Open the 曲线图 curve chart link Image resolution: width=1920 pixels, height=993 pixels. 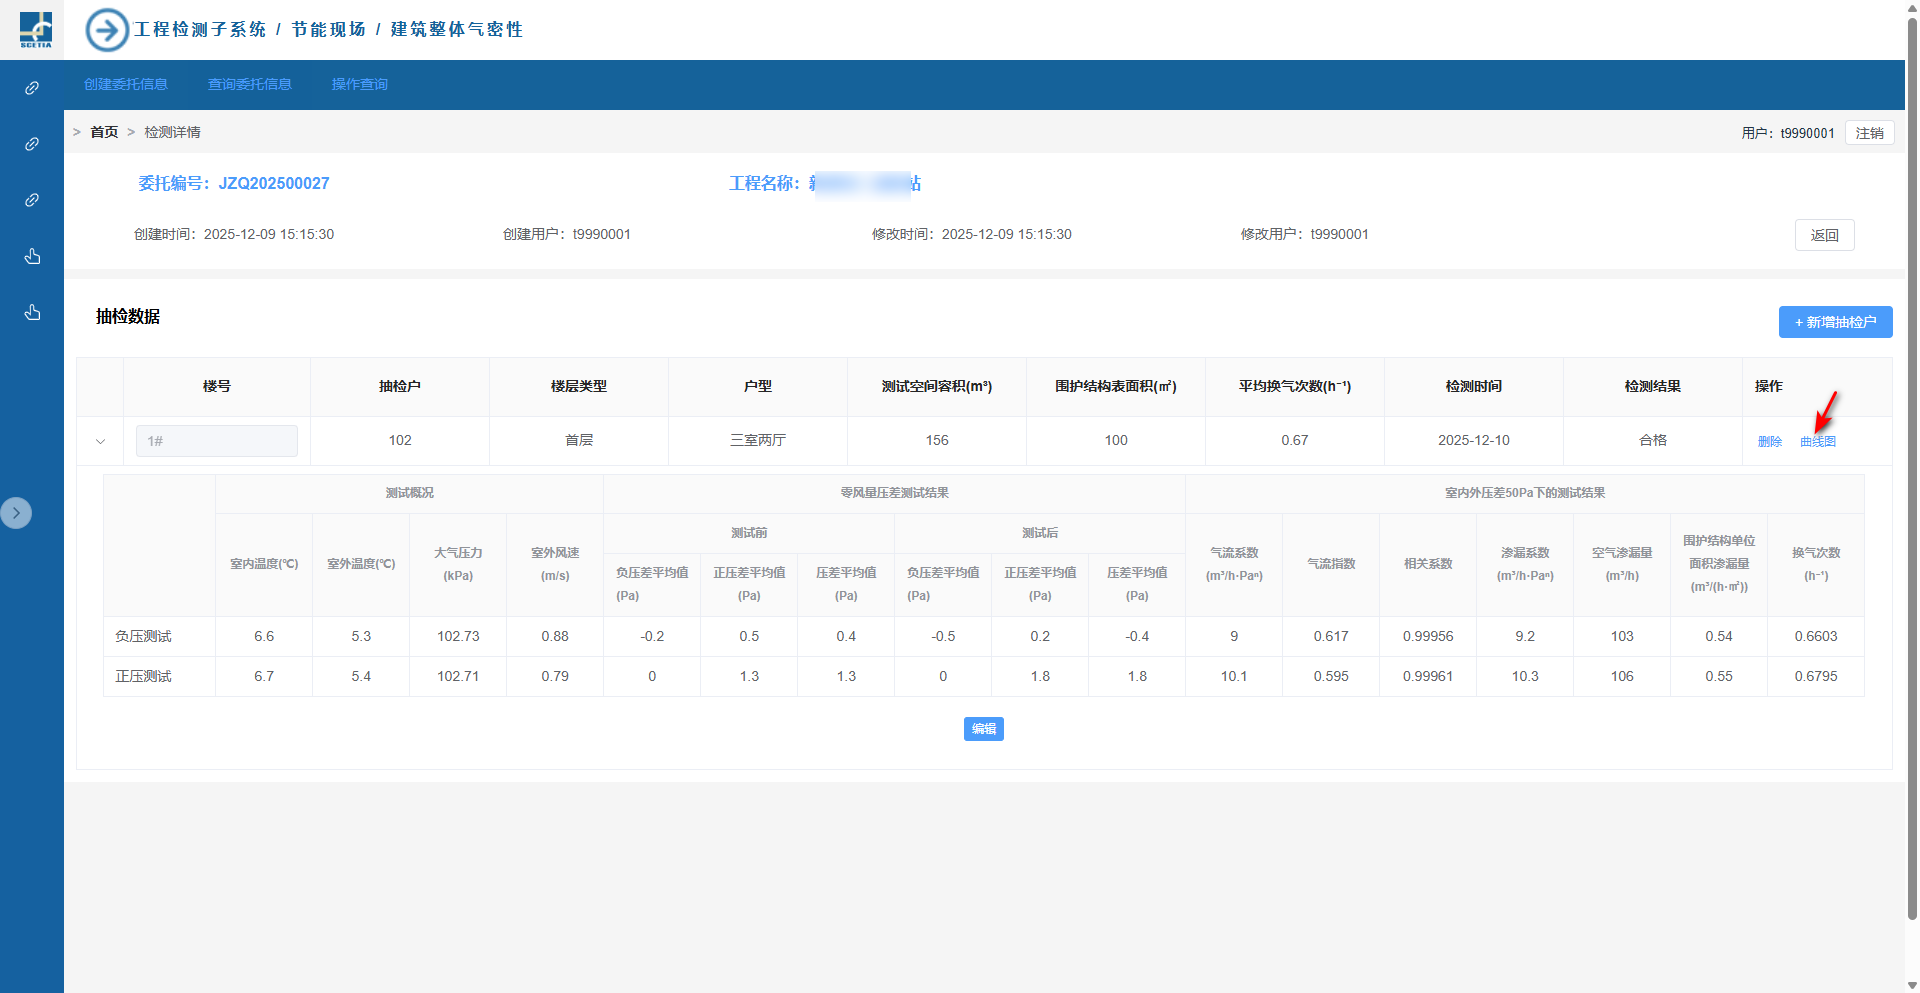(1817, 442)
